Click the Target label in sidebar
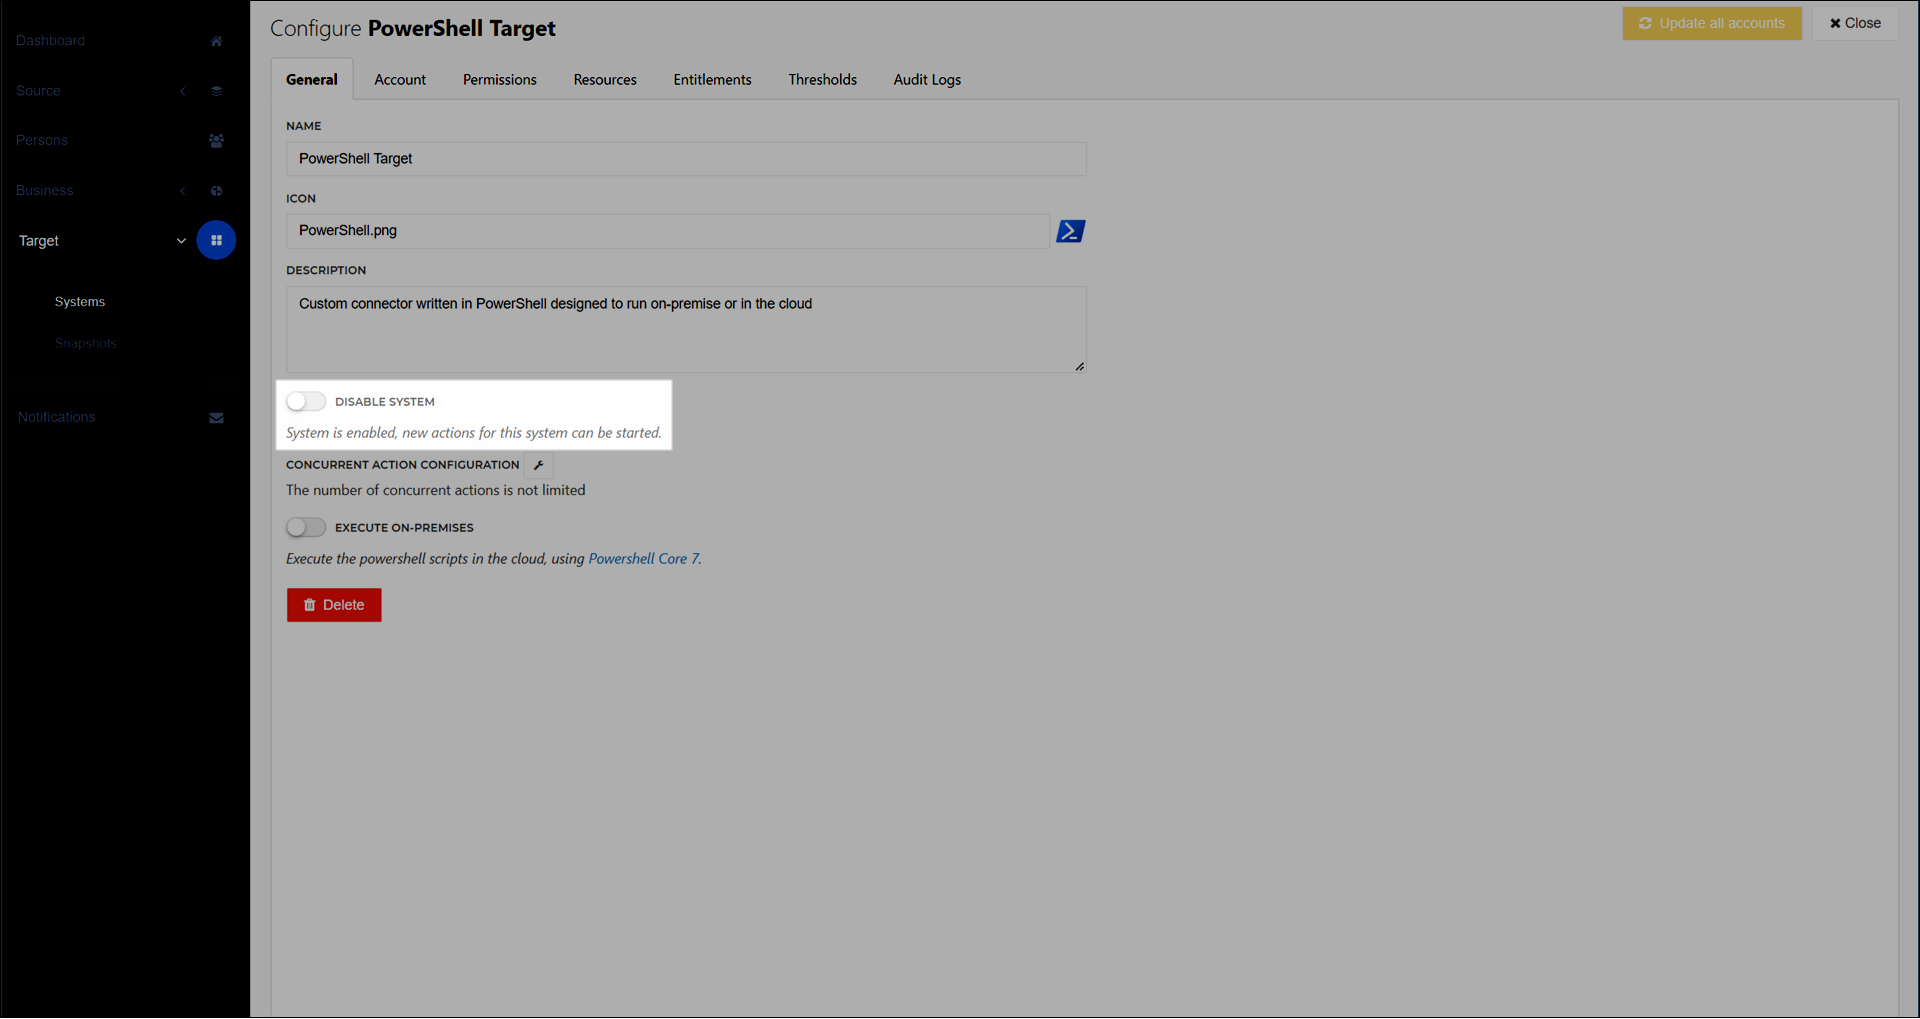This screenshot has height=1019, width=1920. pyautogui.click(x=39, y=241)
